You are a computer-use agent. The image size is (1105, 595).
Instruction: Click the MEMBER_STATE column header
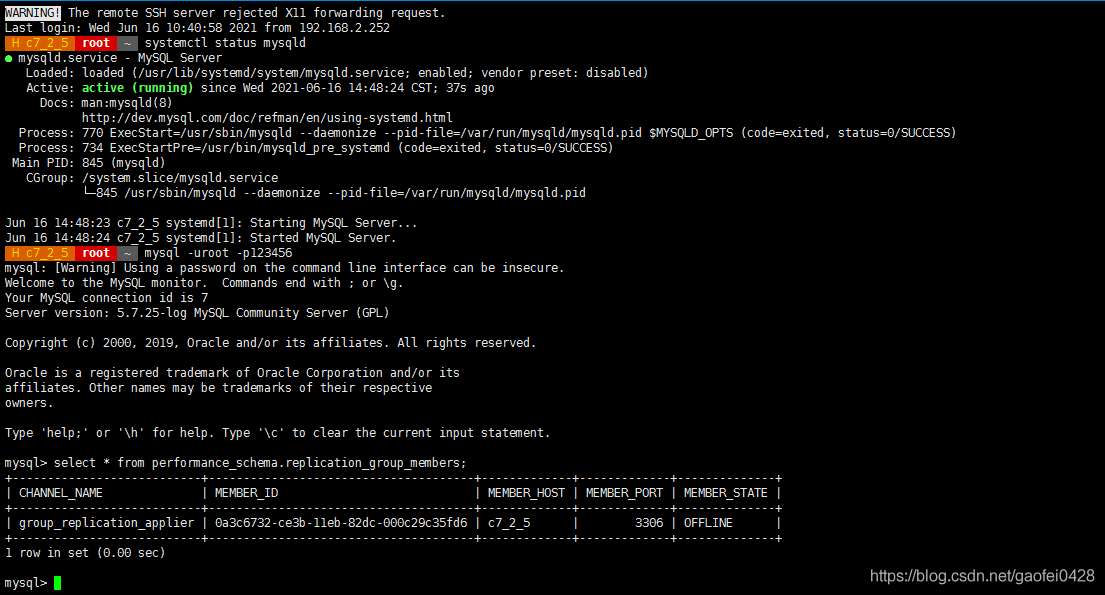pos(725,493)
